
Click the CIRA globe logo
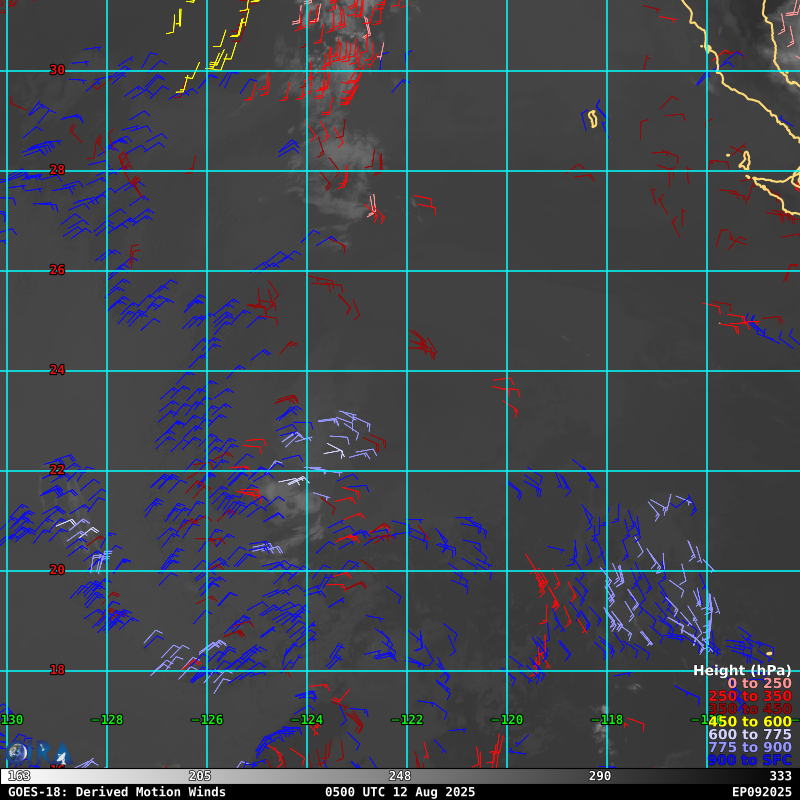(17, 753)
